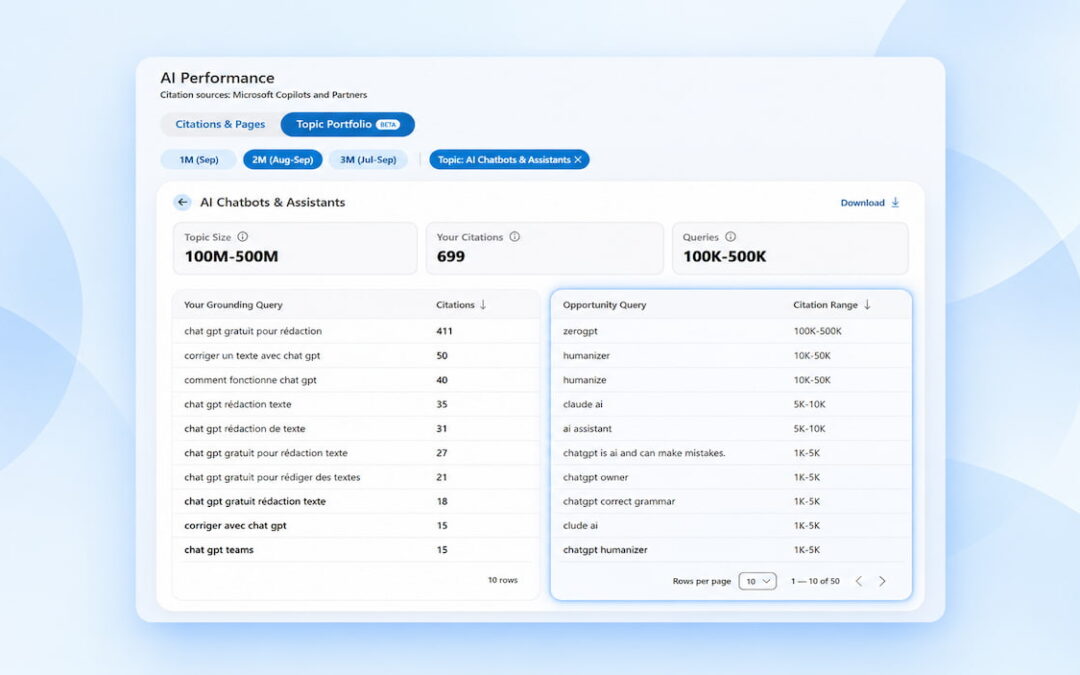The height and width of the screenshot is (675, 1080).
Task: Sort by Citation Range using the down arrow
Action: point(867,304)
